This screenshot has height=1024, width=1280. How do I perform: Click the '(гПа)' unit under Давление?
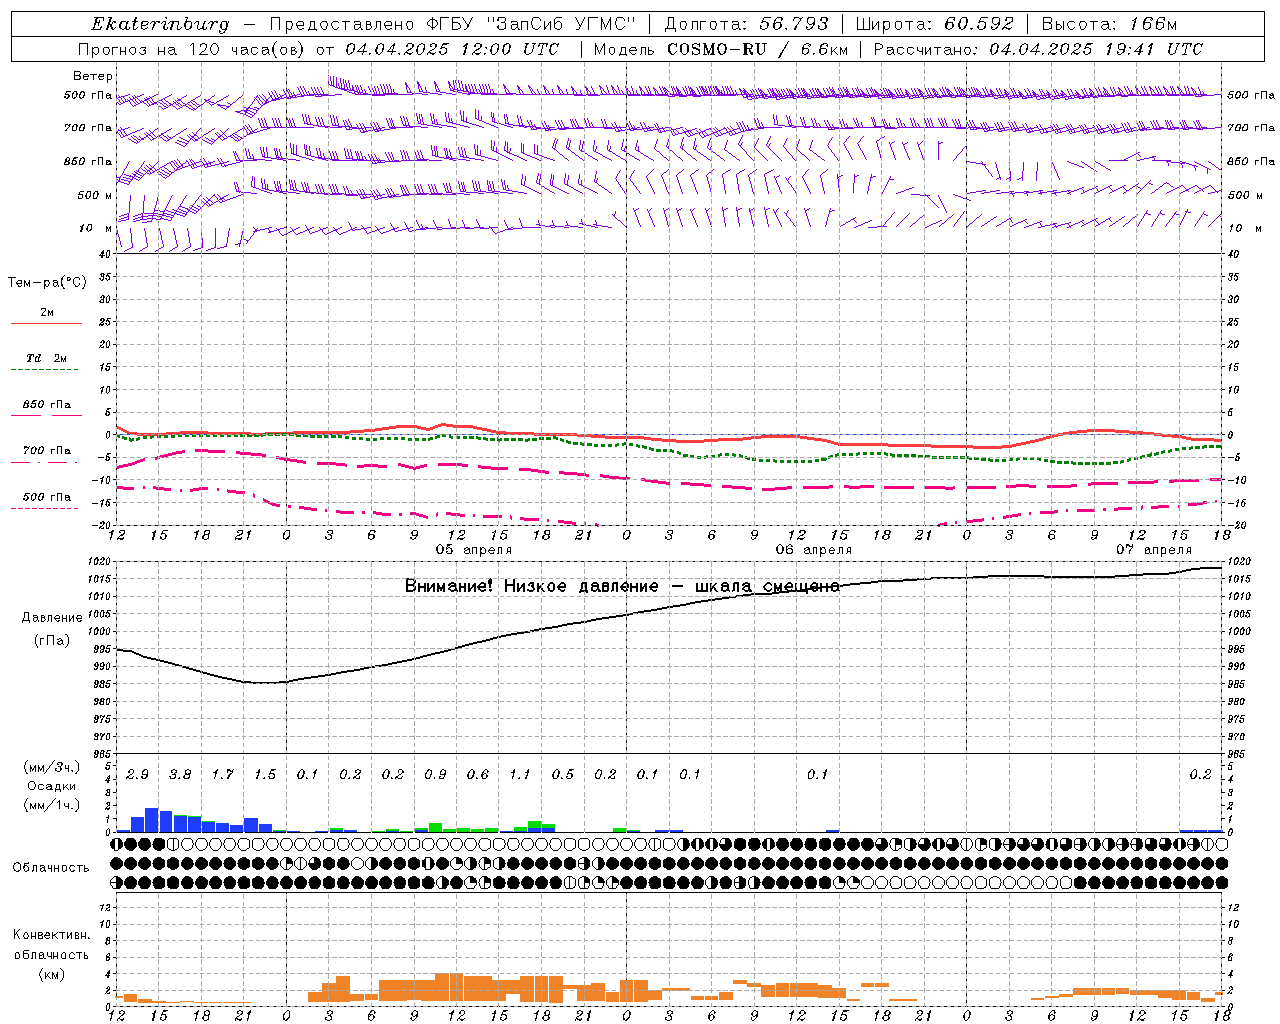52,641
